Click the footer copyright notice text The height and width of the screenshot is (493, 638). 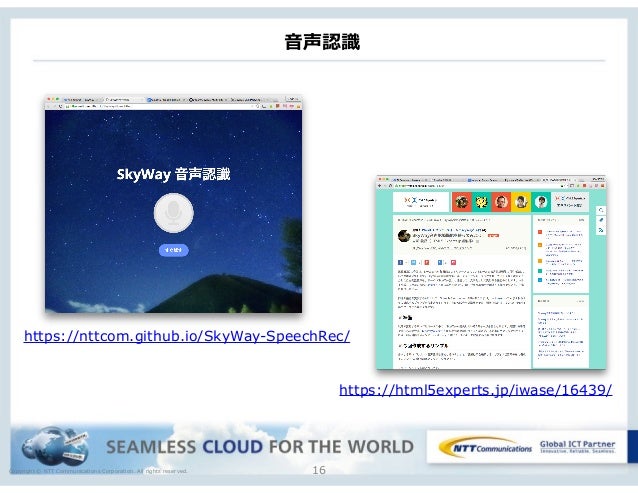pyautogui.click(x=98, y=471)
